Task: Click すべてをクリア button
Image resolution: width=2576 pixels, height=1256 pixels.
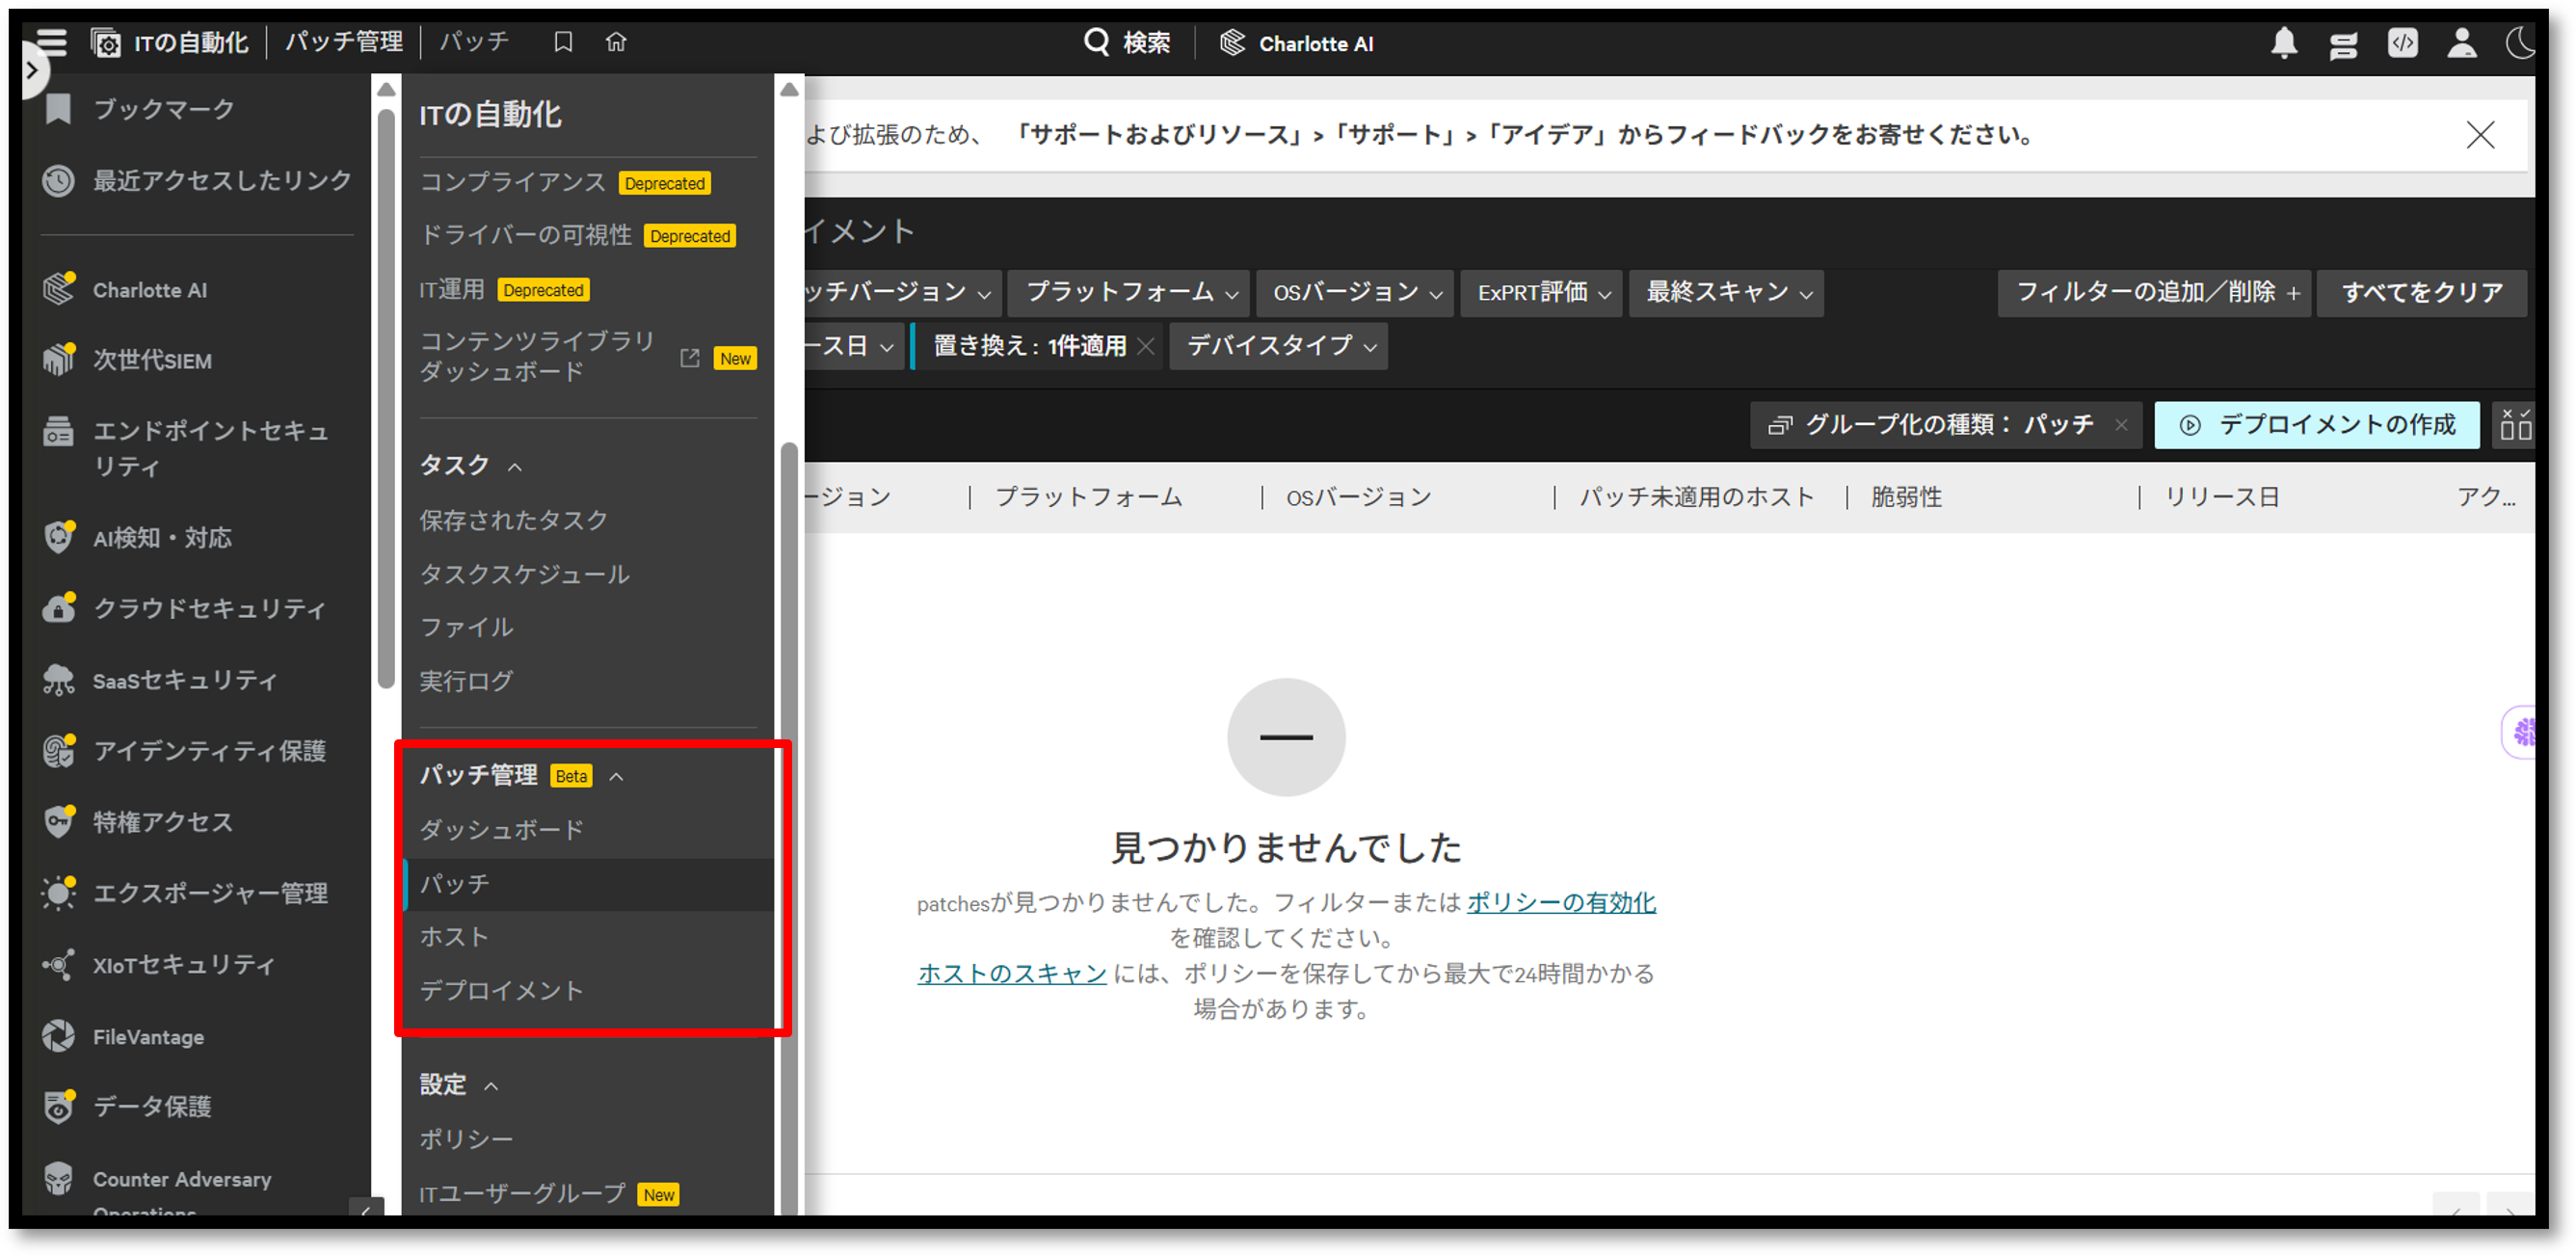Action: coord(2422,293)
